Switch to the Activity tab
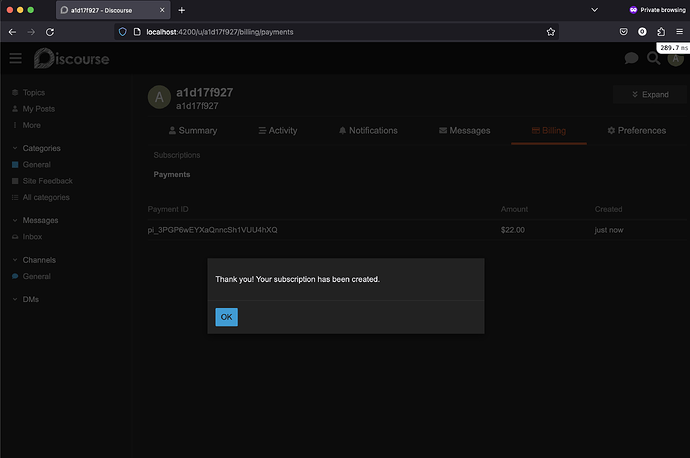Image resolution: width=690 pixels, height=458 pixels. 278,131
